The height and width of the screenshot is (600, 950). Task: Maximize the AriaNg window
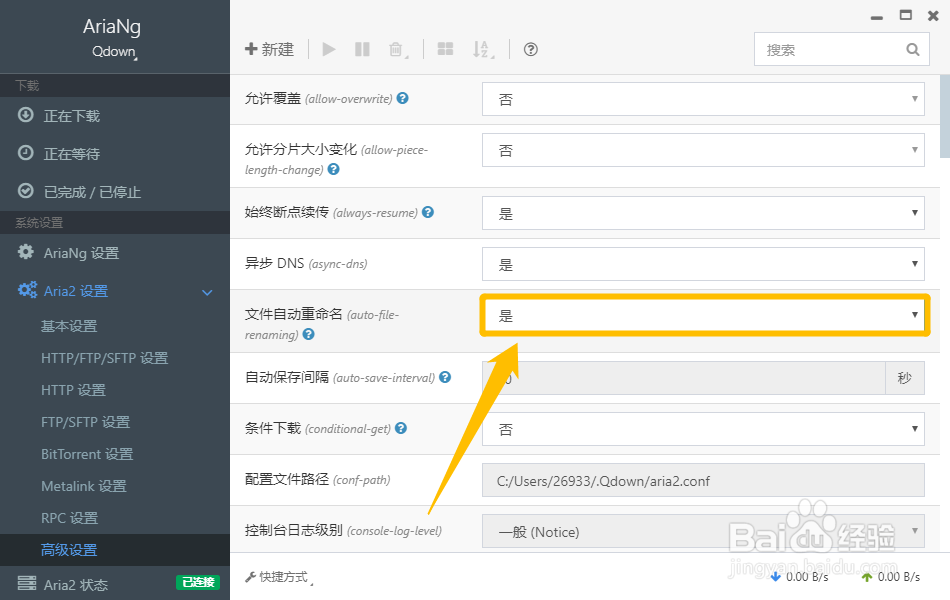tap(906, 15)
